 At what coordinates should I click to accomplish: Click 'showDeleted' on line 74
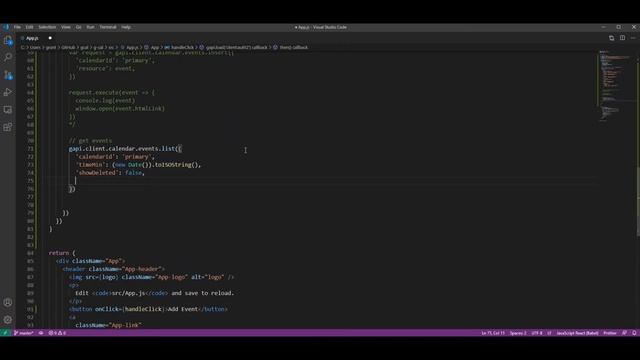(97, 173)
